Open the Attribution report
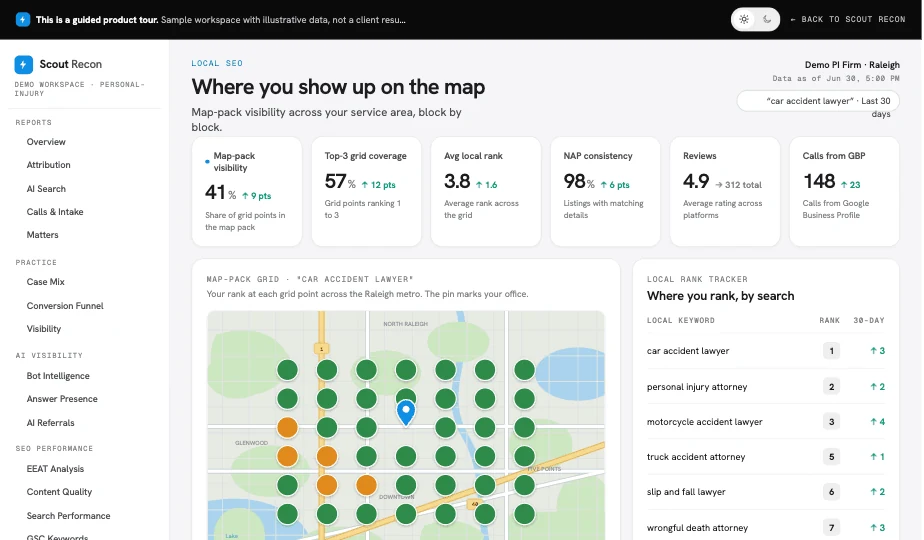The height and width of the screenshot is (540, 924). tap(48, 165)
